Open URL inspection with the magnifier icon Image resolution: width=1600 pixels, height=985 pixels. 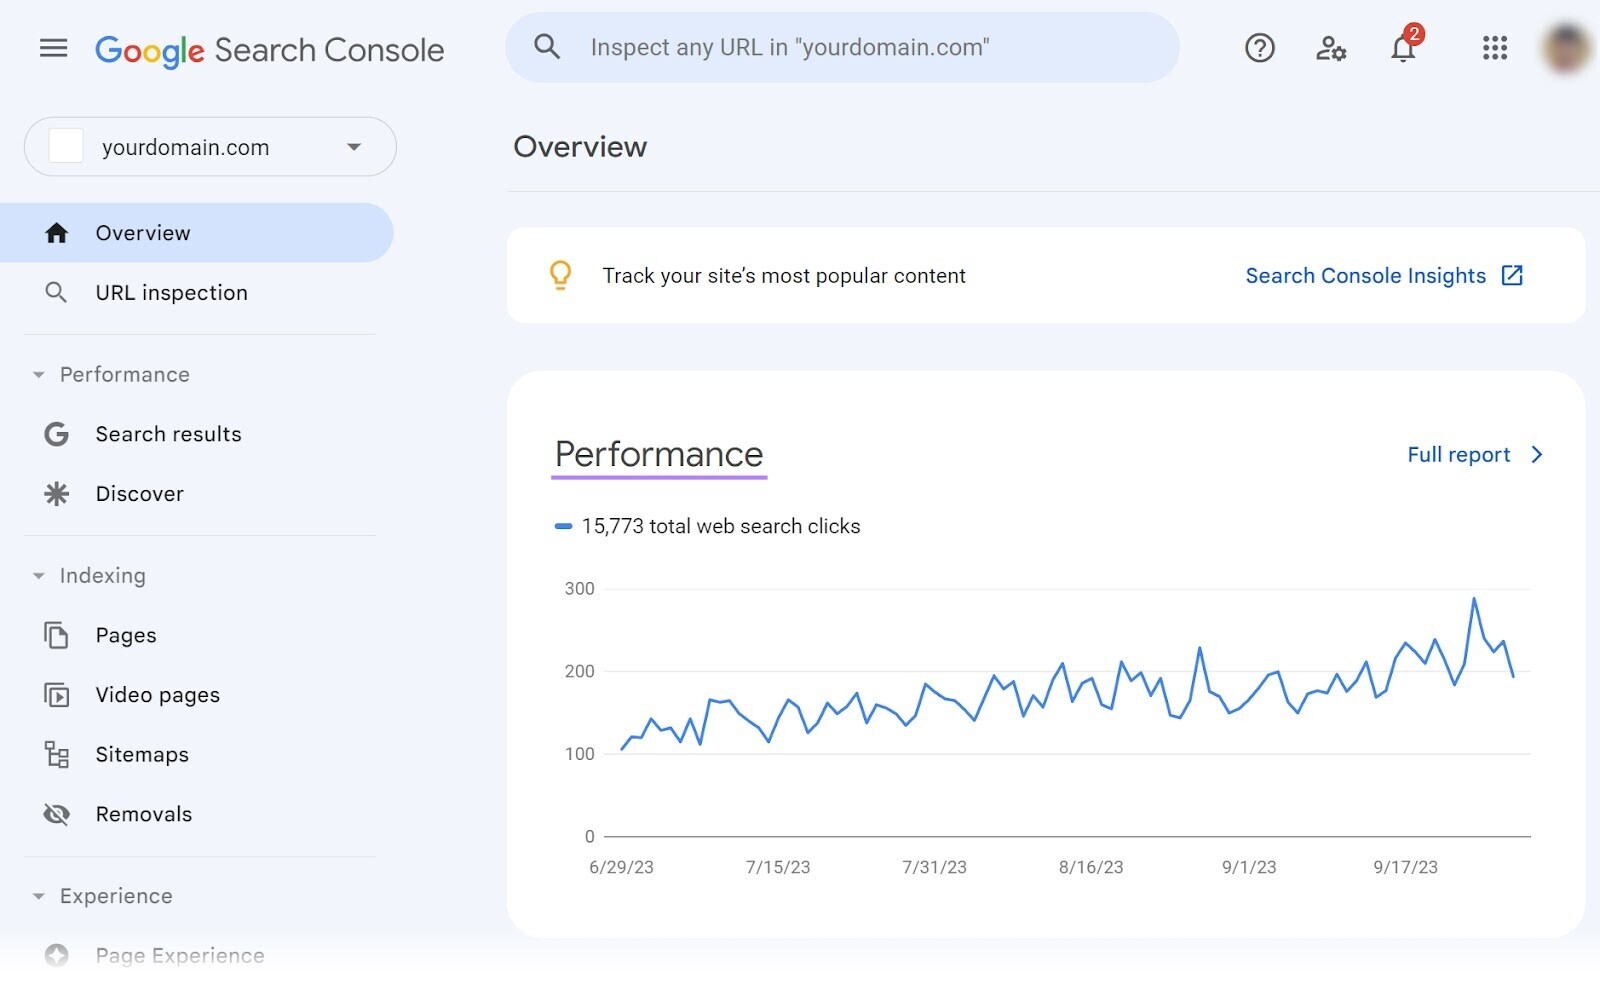point(56,292)
